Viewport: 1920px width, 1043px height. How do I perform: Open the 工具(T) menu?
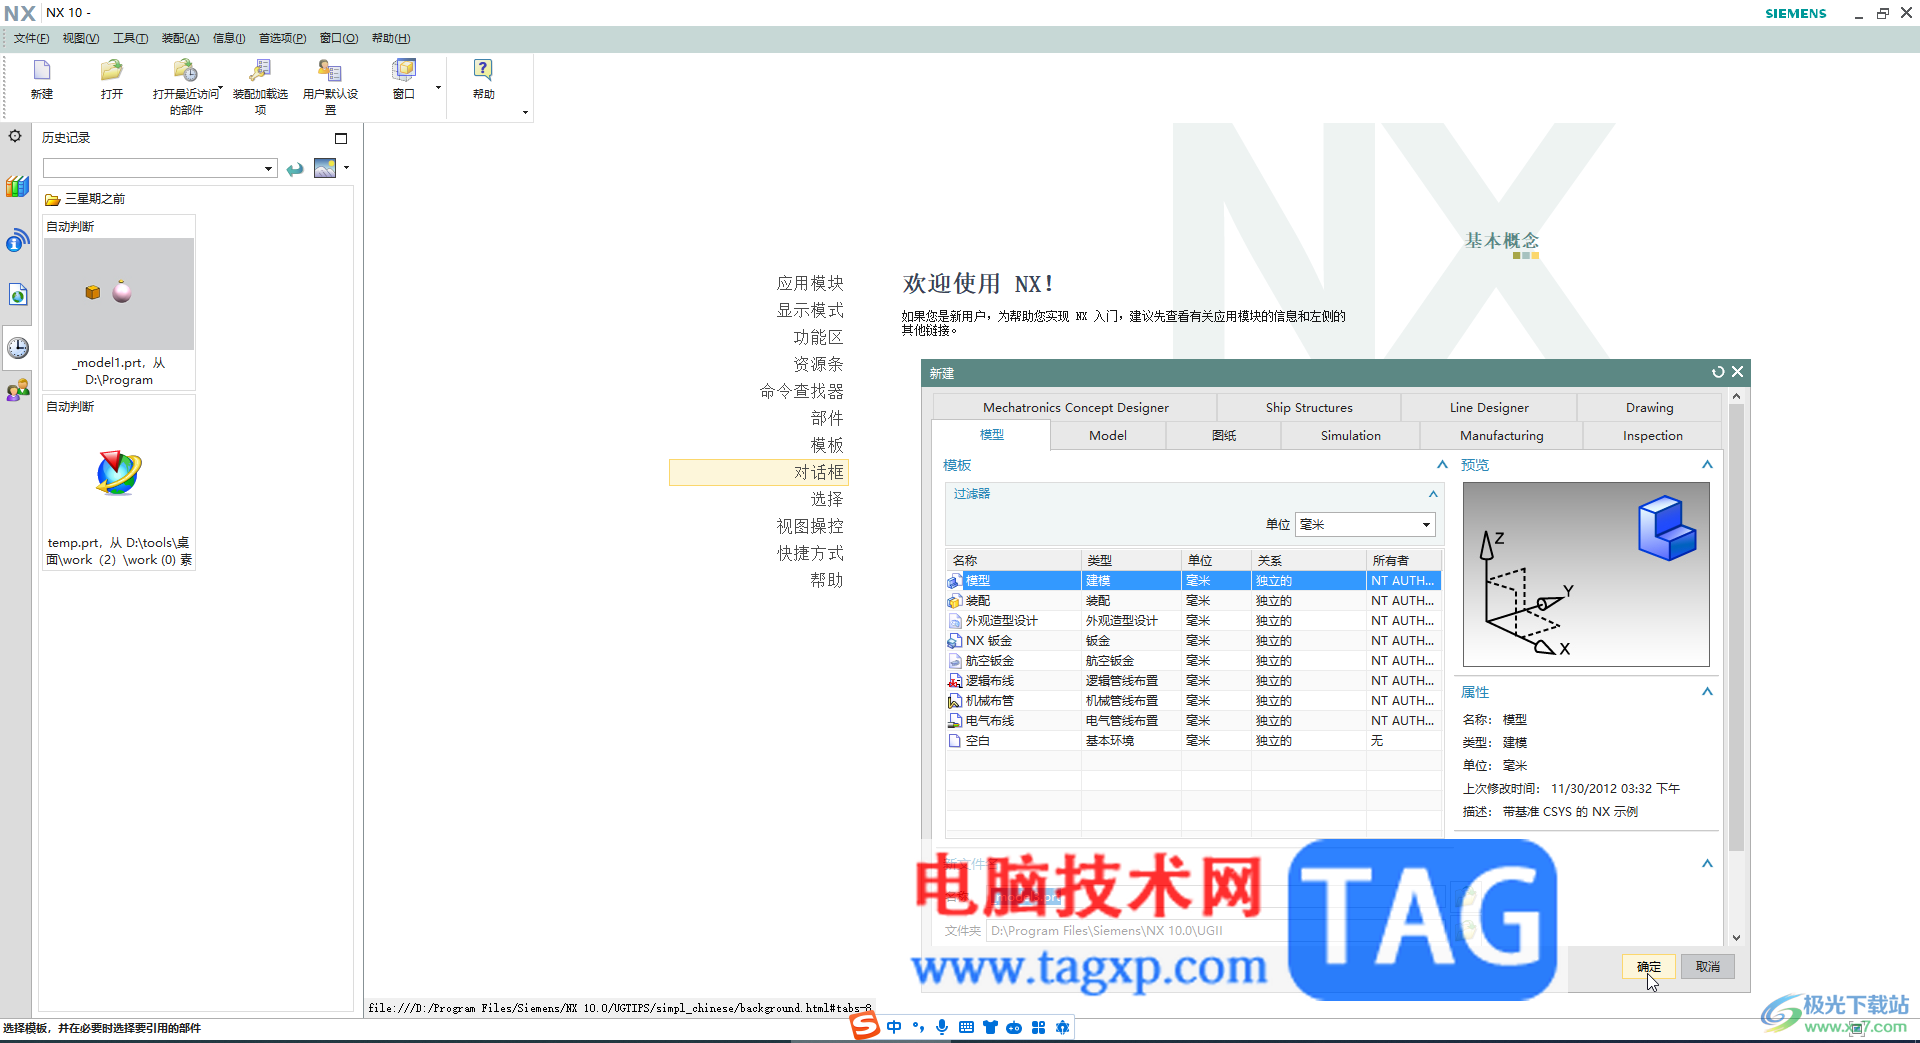coord(130,38)
